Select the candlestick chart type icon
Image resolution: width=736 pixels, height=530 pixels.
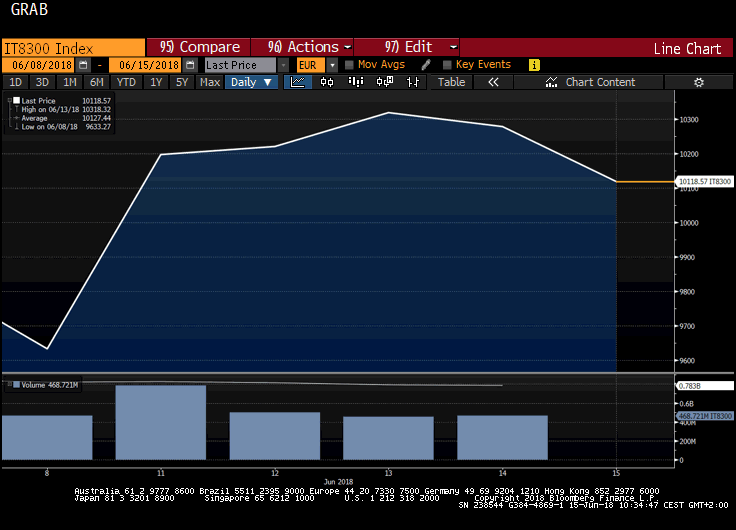[x=327, y=82]
